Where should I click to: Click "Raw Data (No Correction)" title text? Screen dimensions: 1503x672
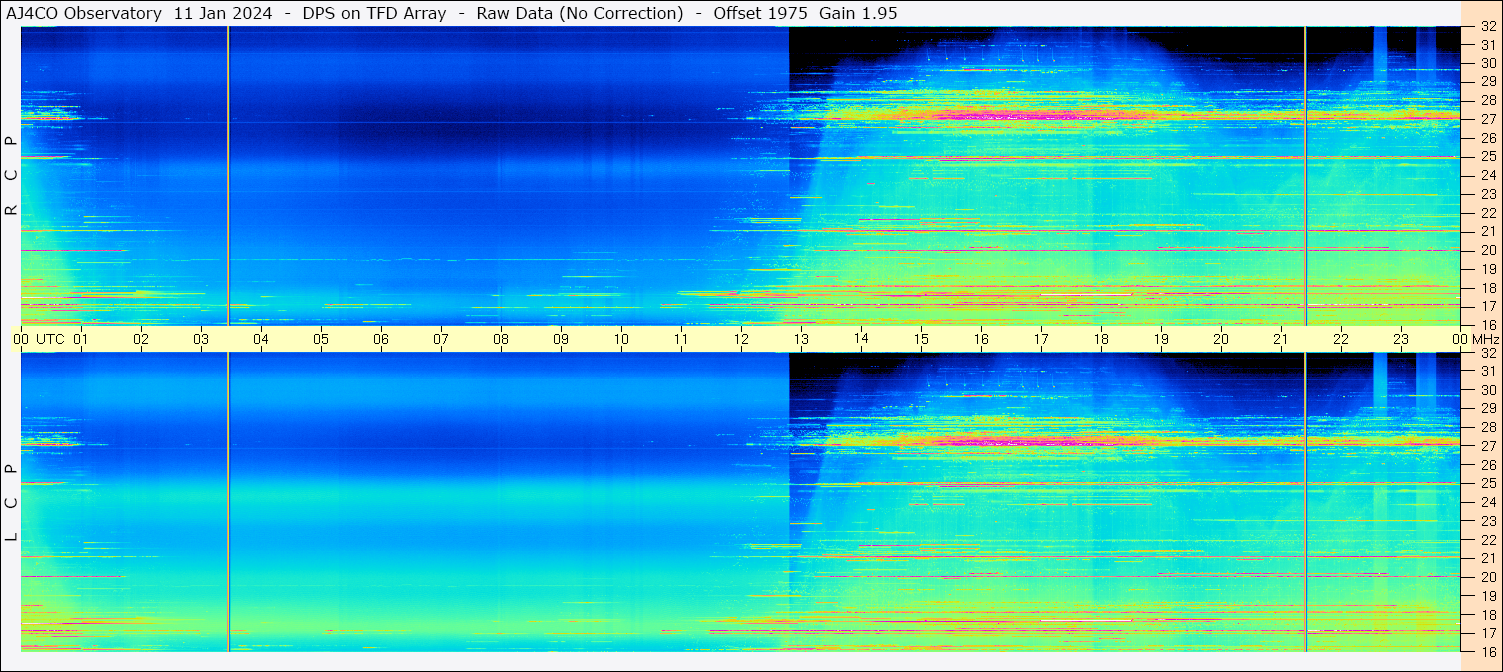(580, 13)
